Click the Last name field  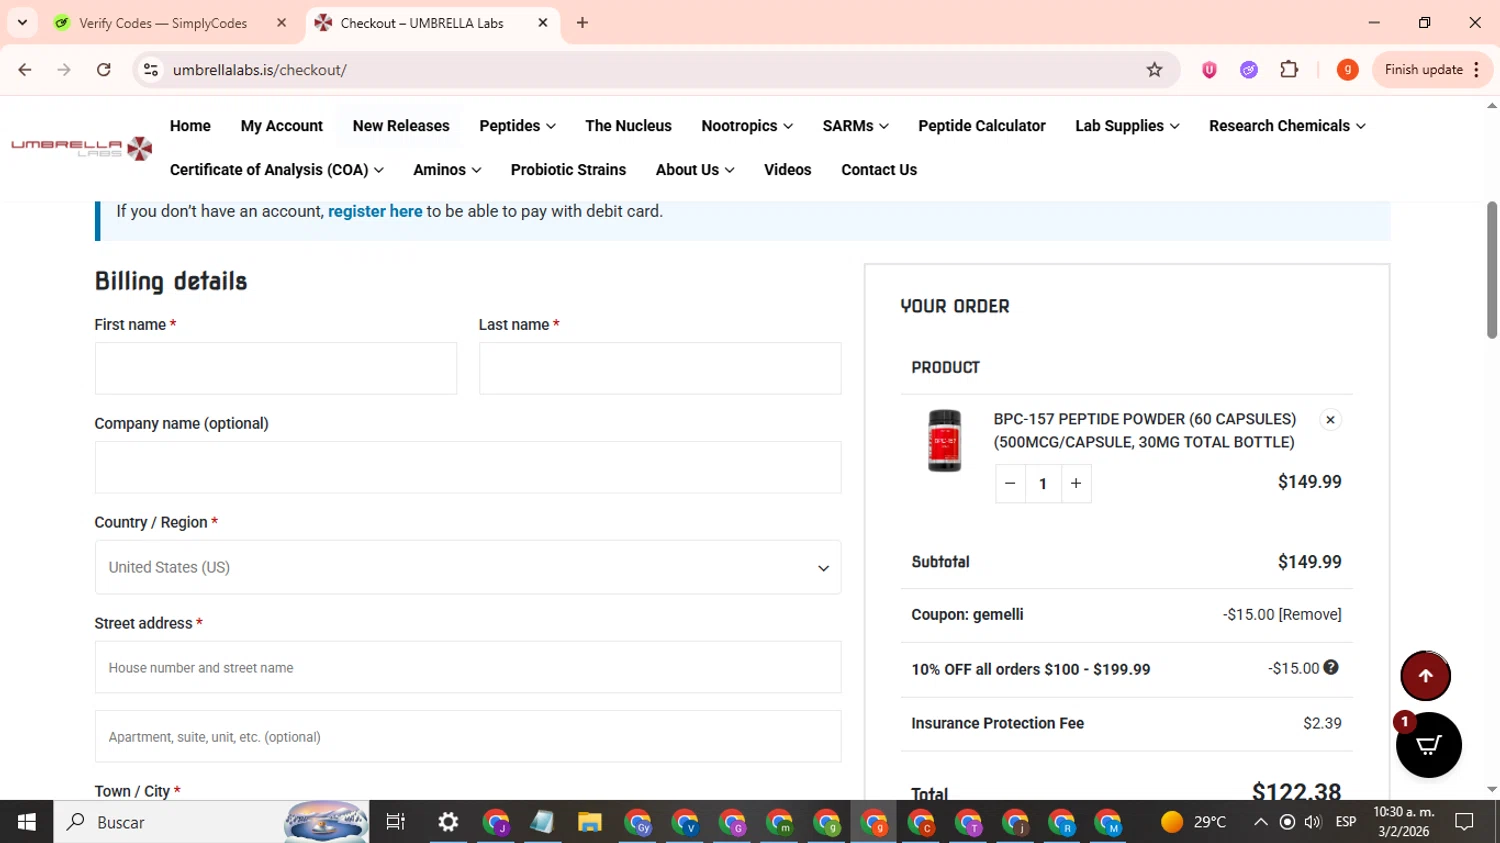(660, 368)
